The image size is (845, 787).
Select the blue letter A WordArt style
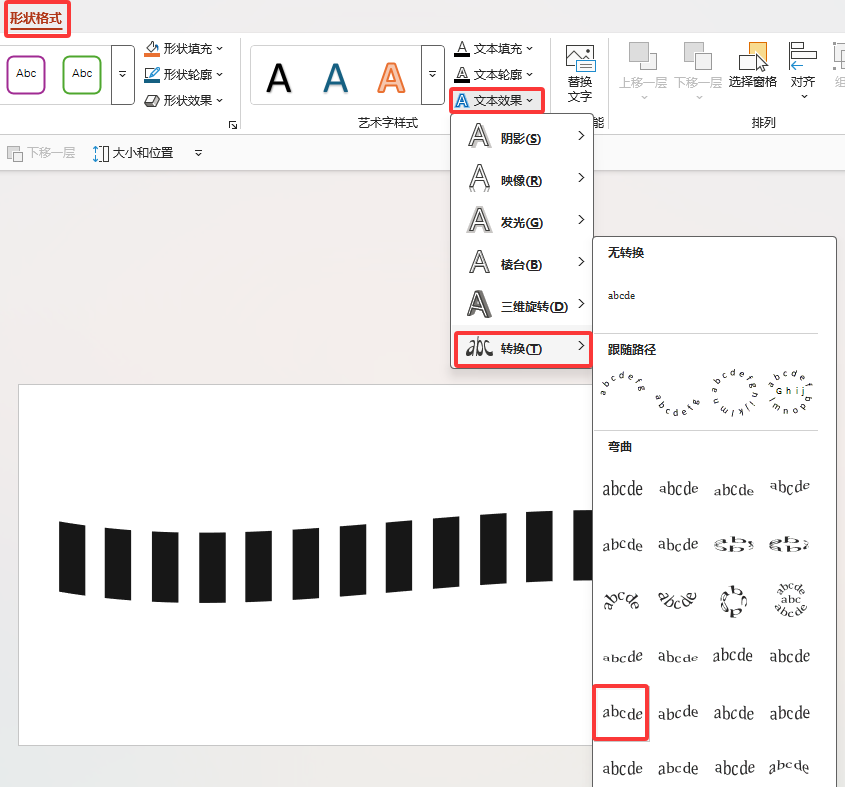click(x=335, y=76)
